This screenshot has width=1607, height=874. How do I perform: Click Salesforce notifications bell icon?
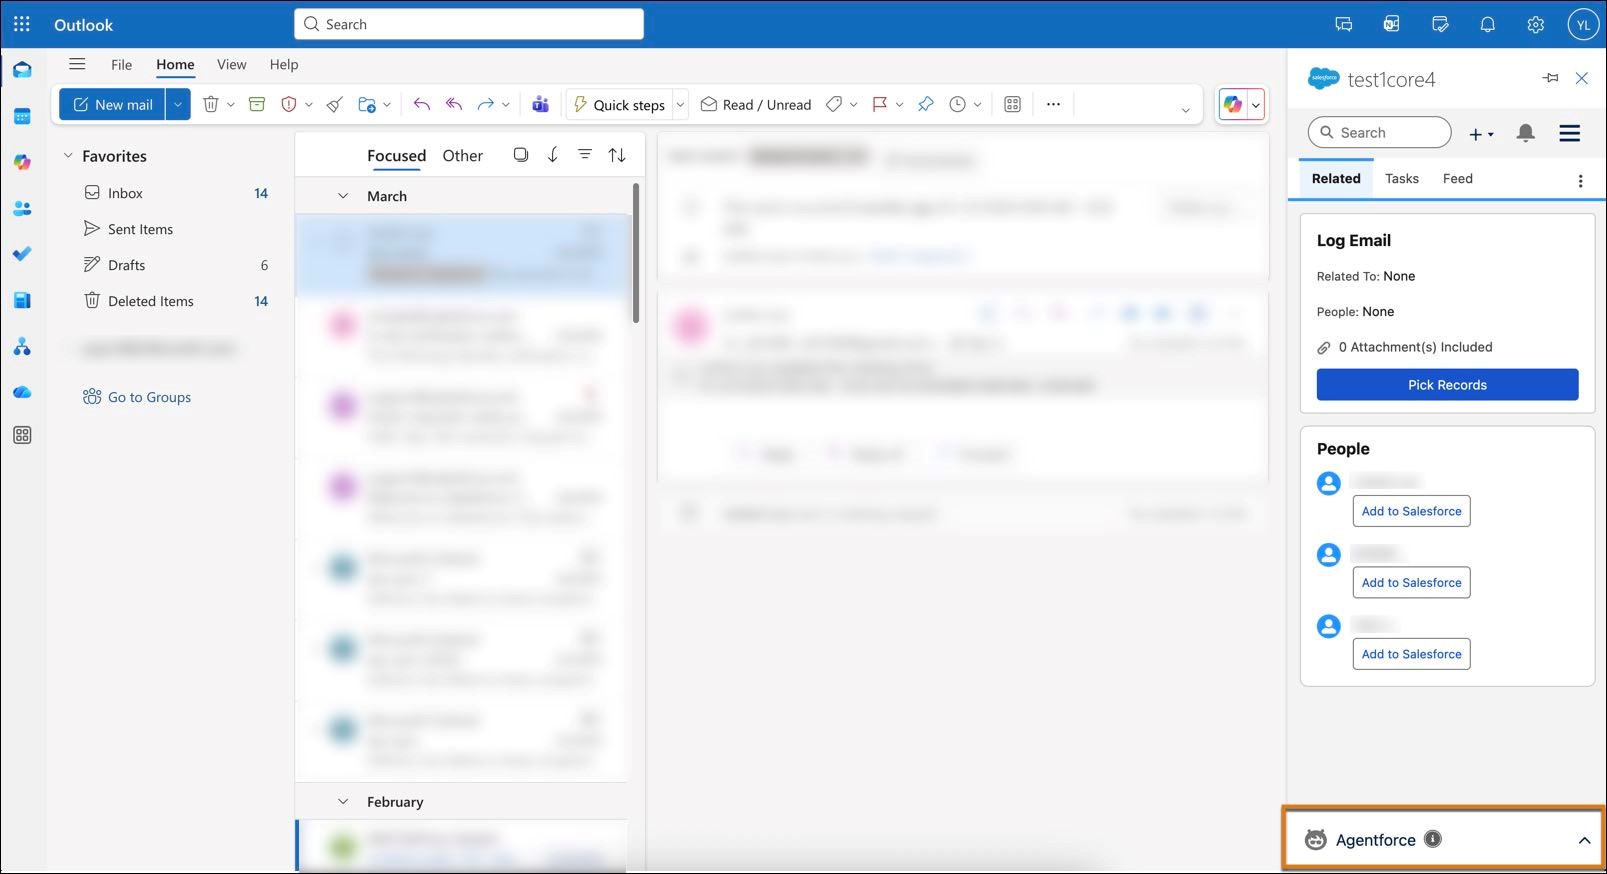(1525, 133)
